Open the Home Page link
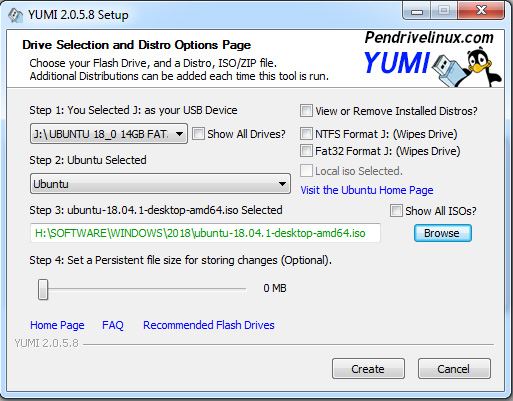This screenshot has width=513, height=401. pyautogui.click(x=57, y=325)
